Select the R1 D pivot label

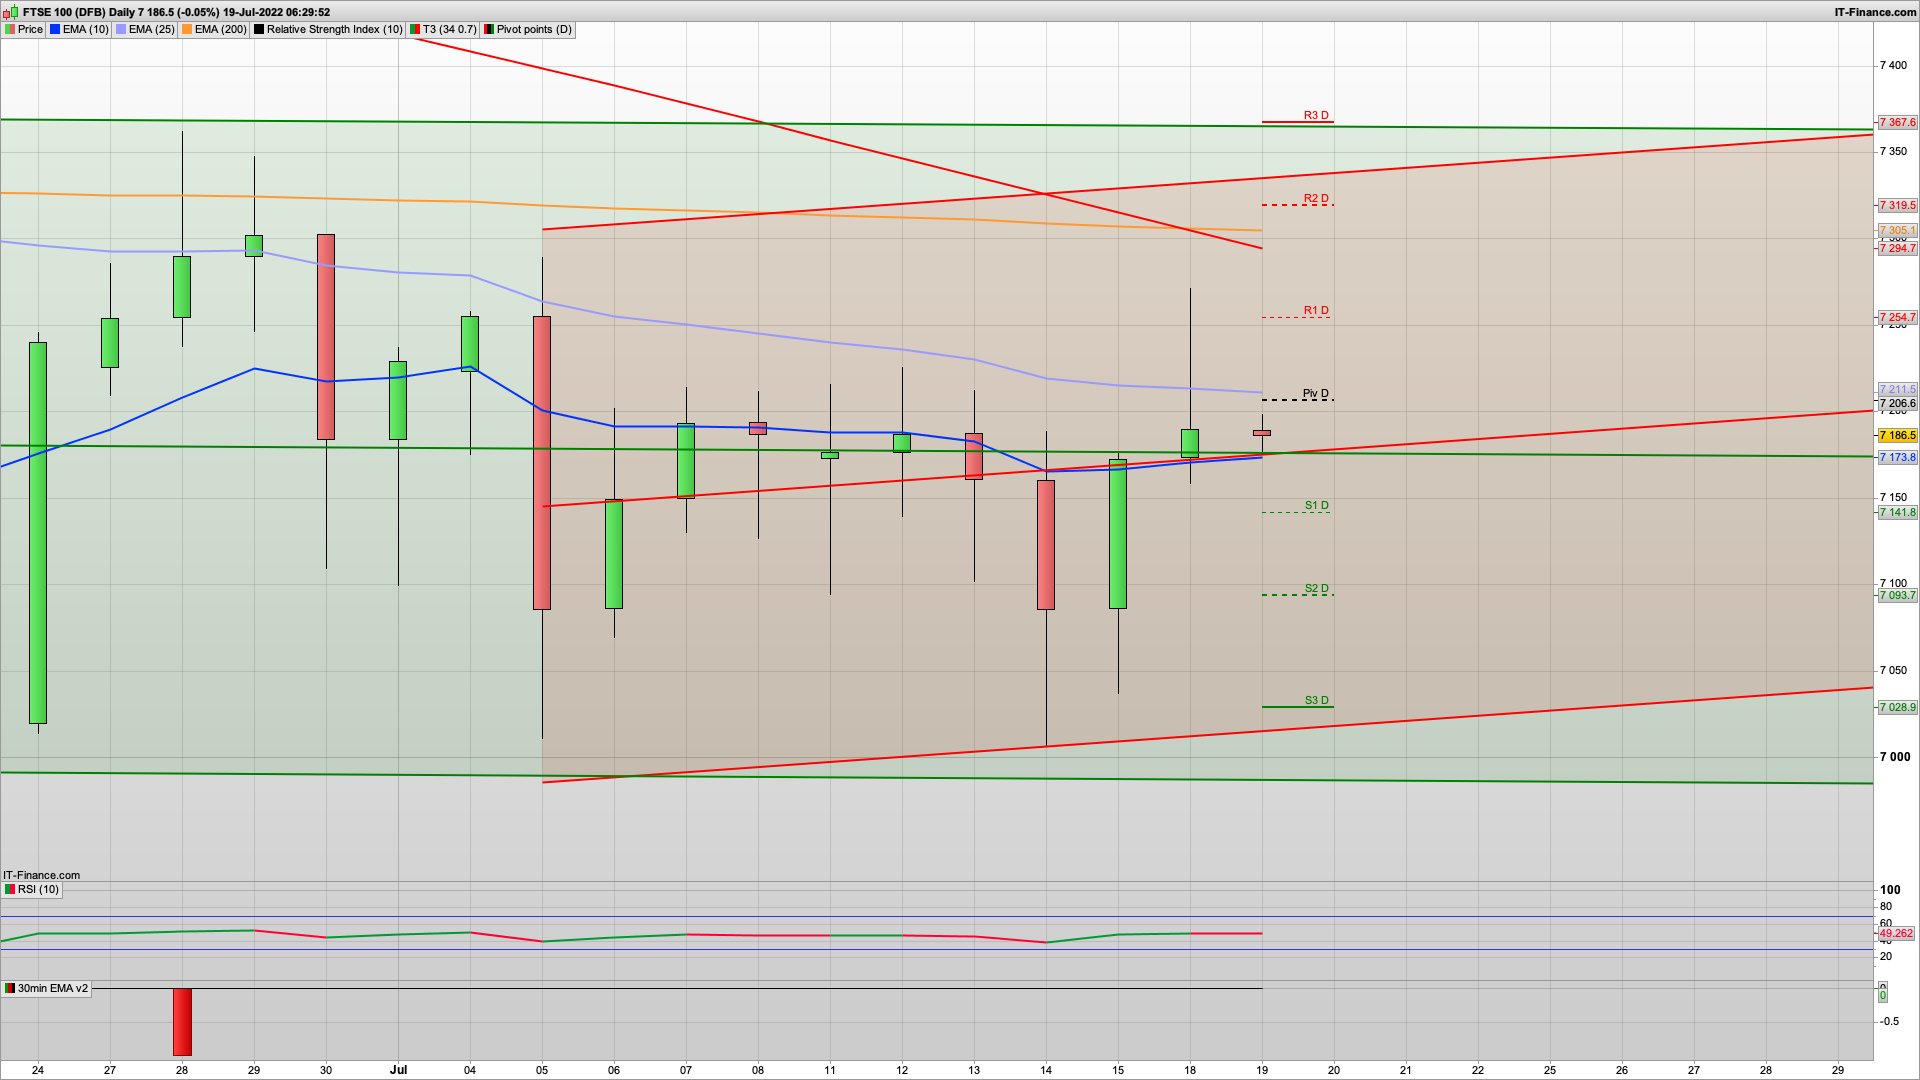tap(1316, 310)
